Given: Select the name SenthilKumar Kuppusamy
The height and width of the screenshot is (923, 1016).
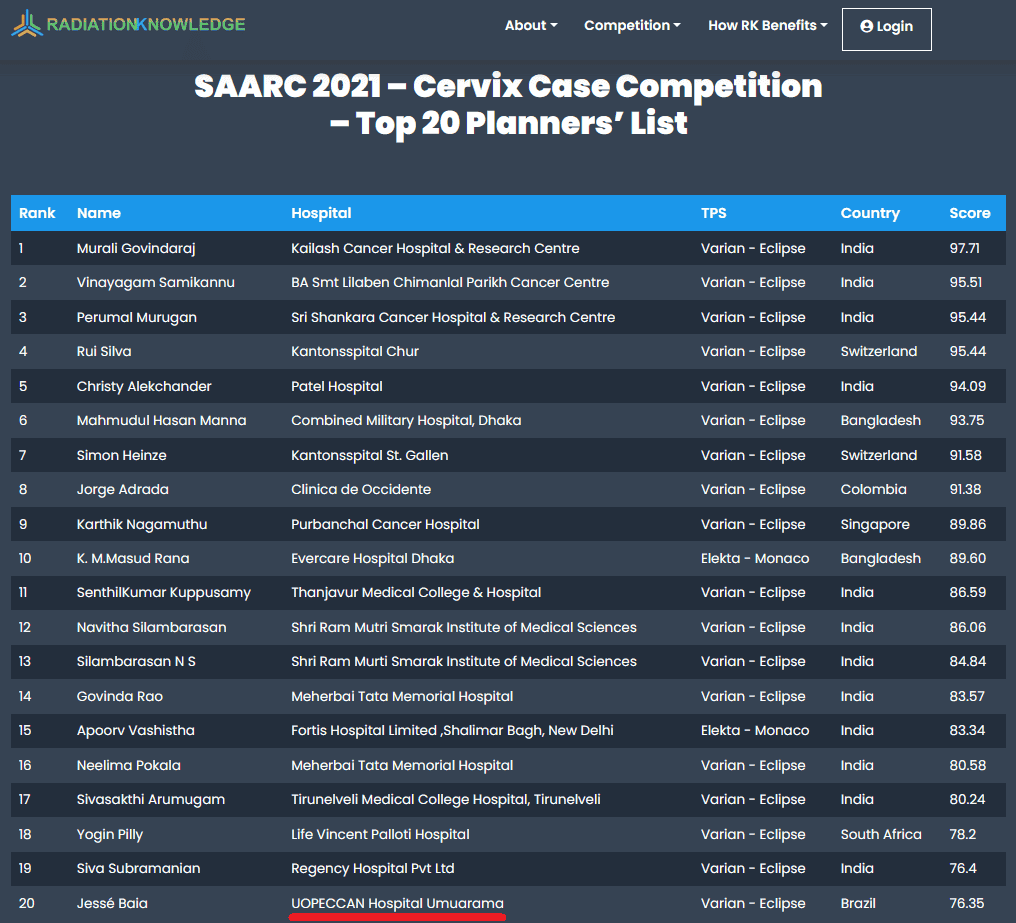Looking at the screenshot, I should pos(163,593).
